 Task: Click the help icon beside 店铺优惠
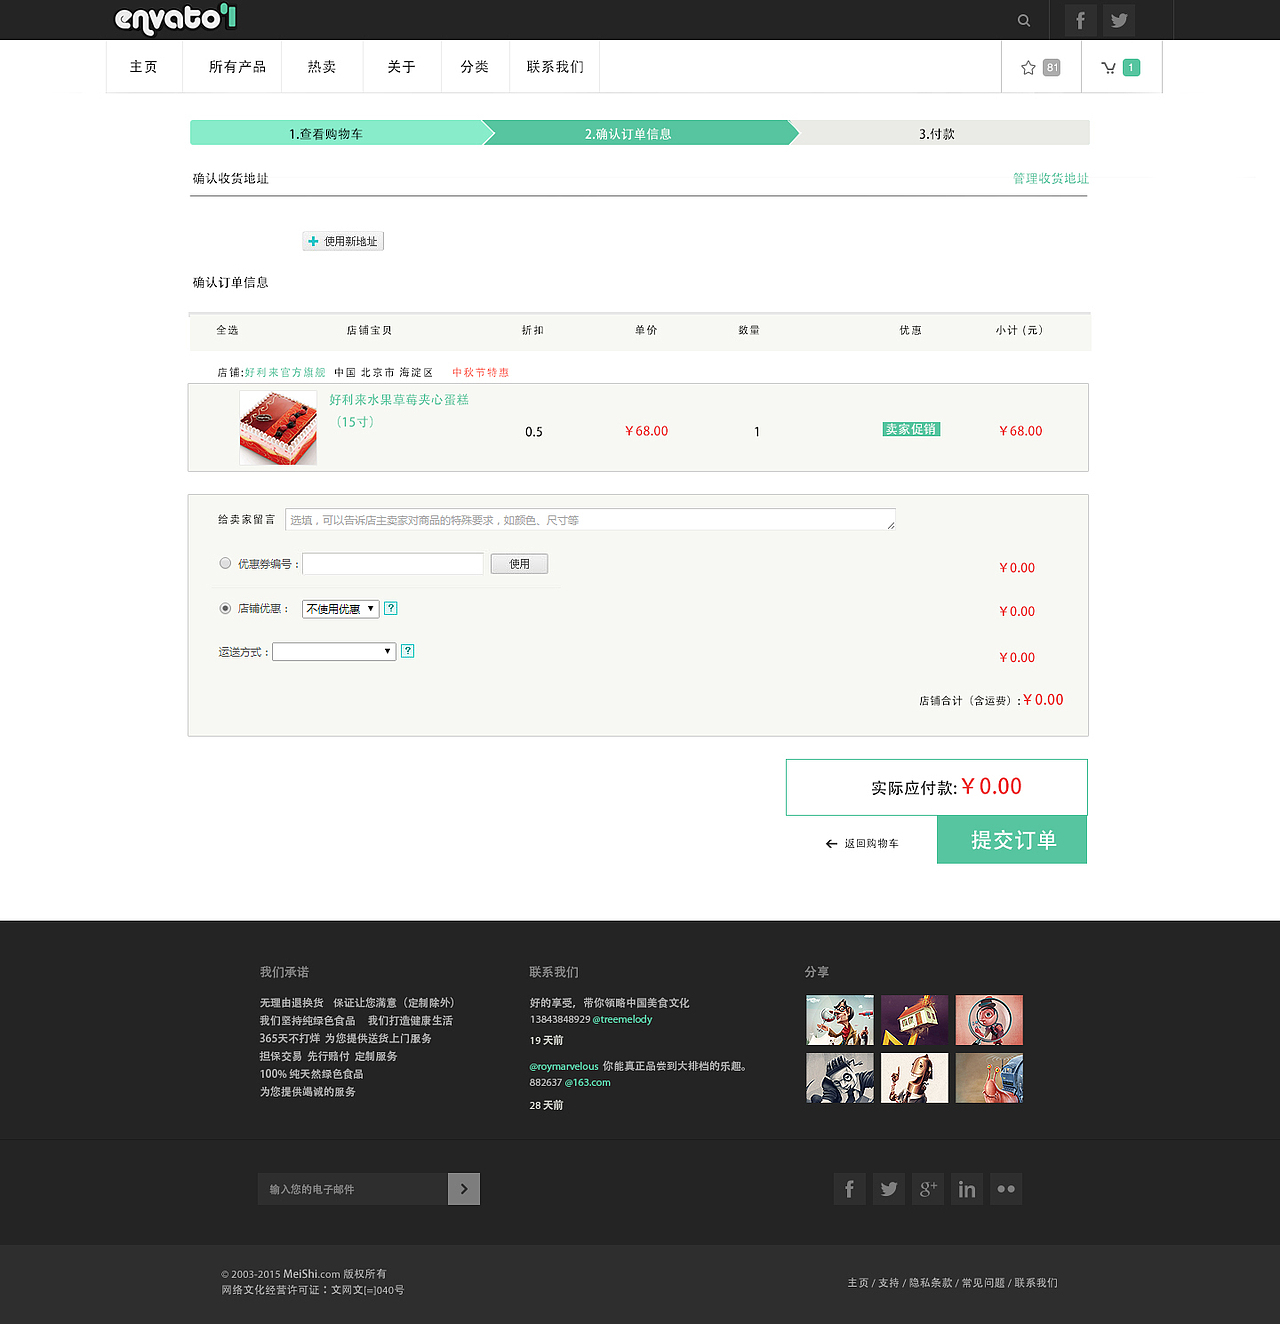390,608
